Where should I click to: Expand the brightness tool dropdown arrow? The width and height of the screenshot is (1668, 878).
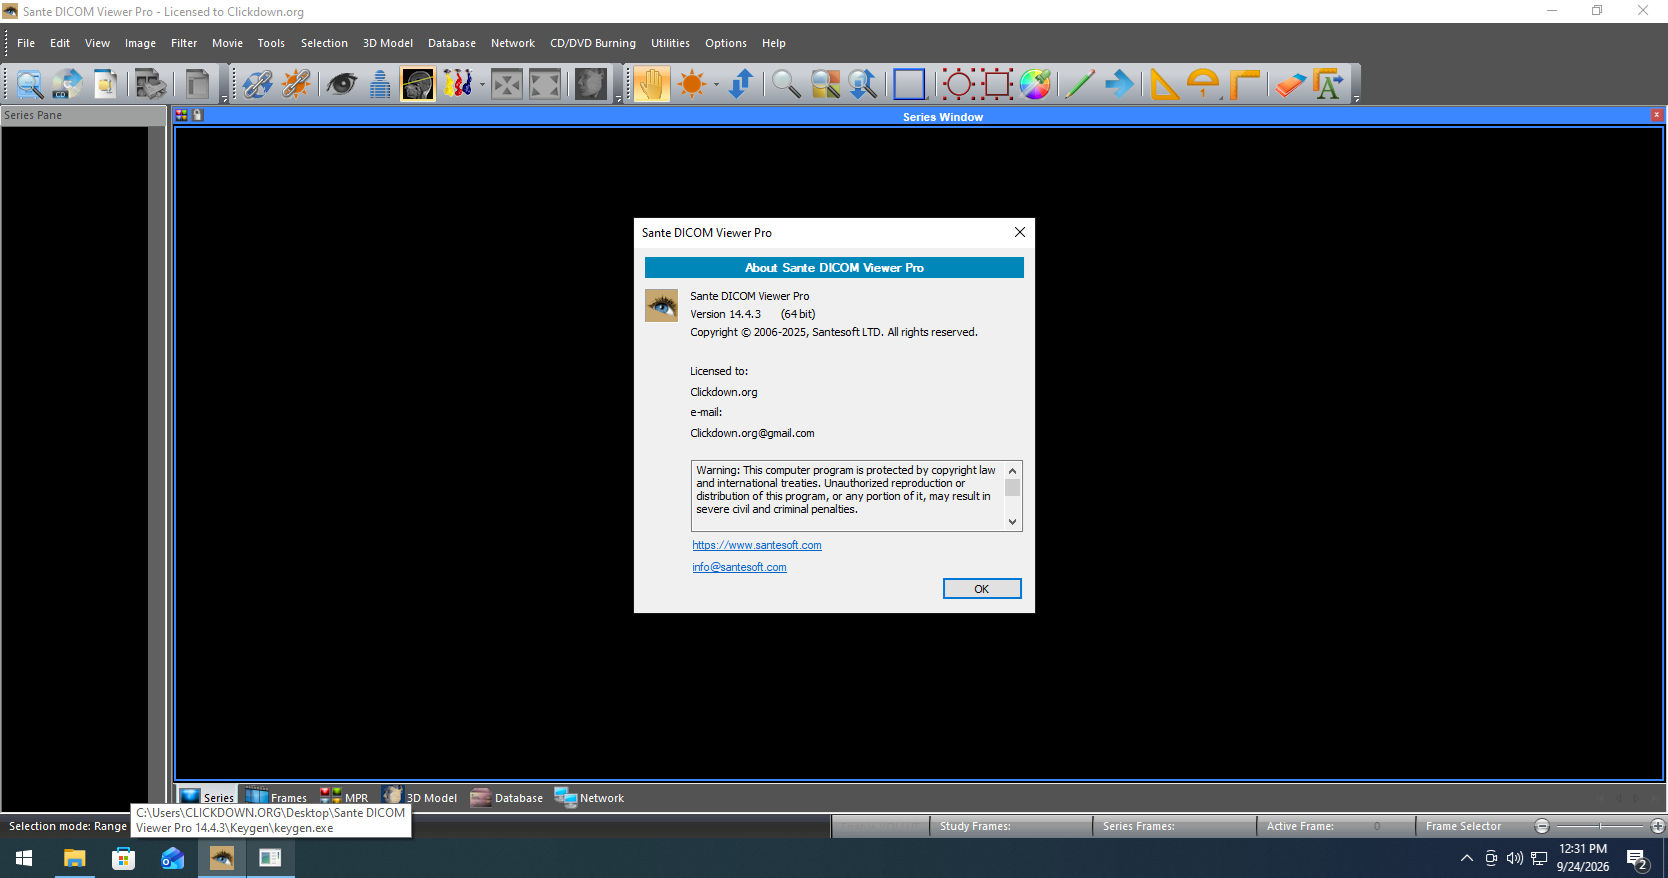click(716, 84)
